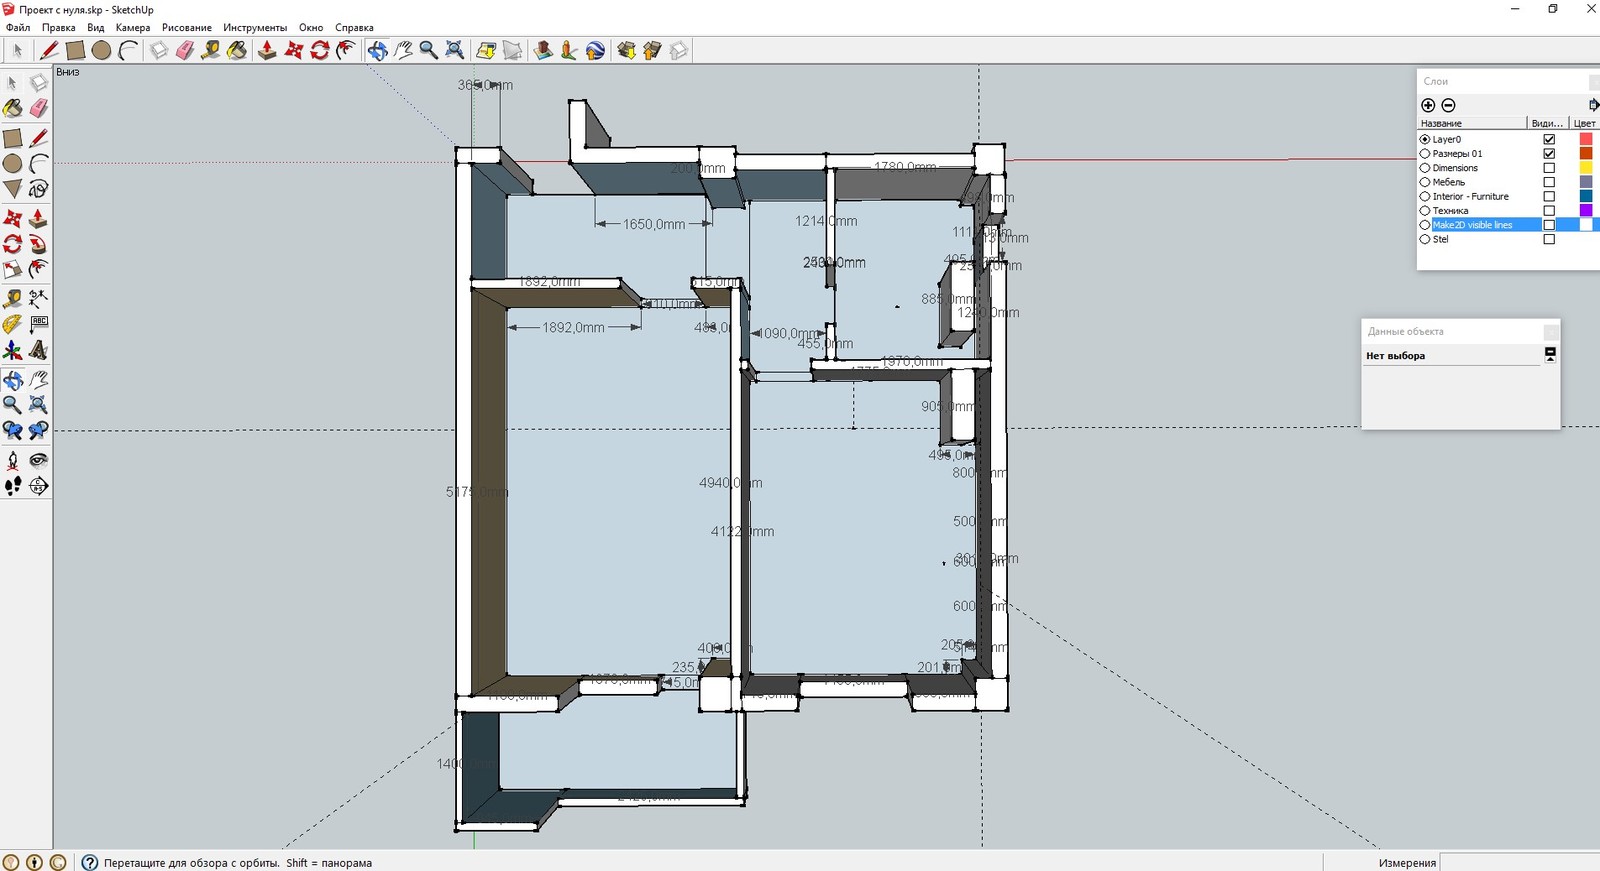Show the Мебель layer

[1549, 182]
